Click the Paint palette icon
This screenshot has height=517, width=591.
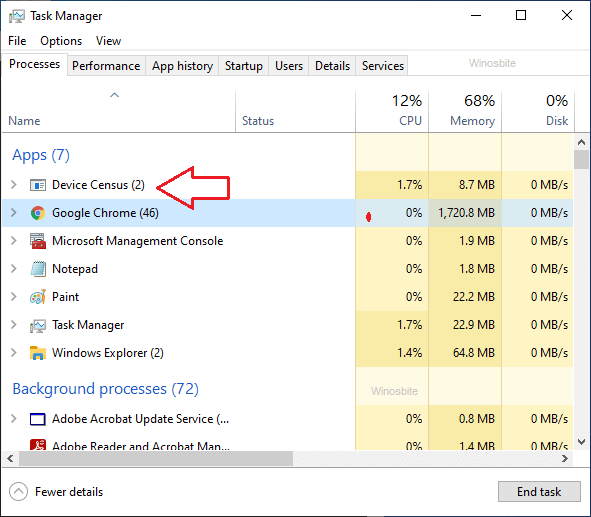coord(38,297)
